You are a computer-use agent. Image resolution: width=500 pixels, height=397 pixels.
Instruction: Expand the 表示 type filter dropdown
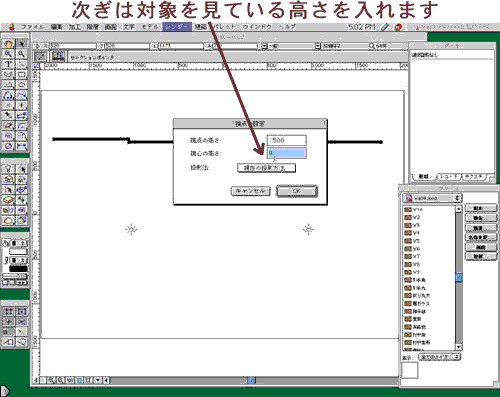439,357
